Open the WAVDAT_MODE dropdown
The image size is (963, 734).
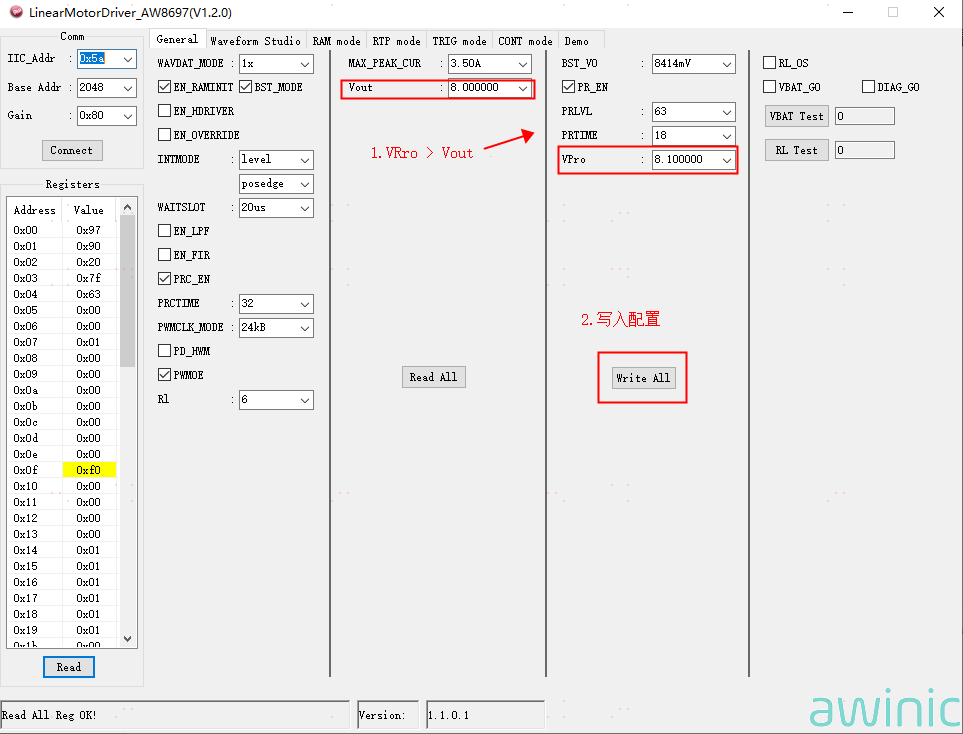coord(276,64)
